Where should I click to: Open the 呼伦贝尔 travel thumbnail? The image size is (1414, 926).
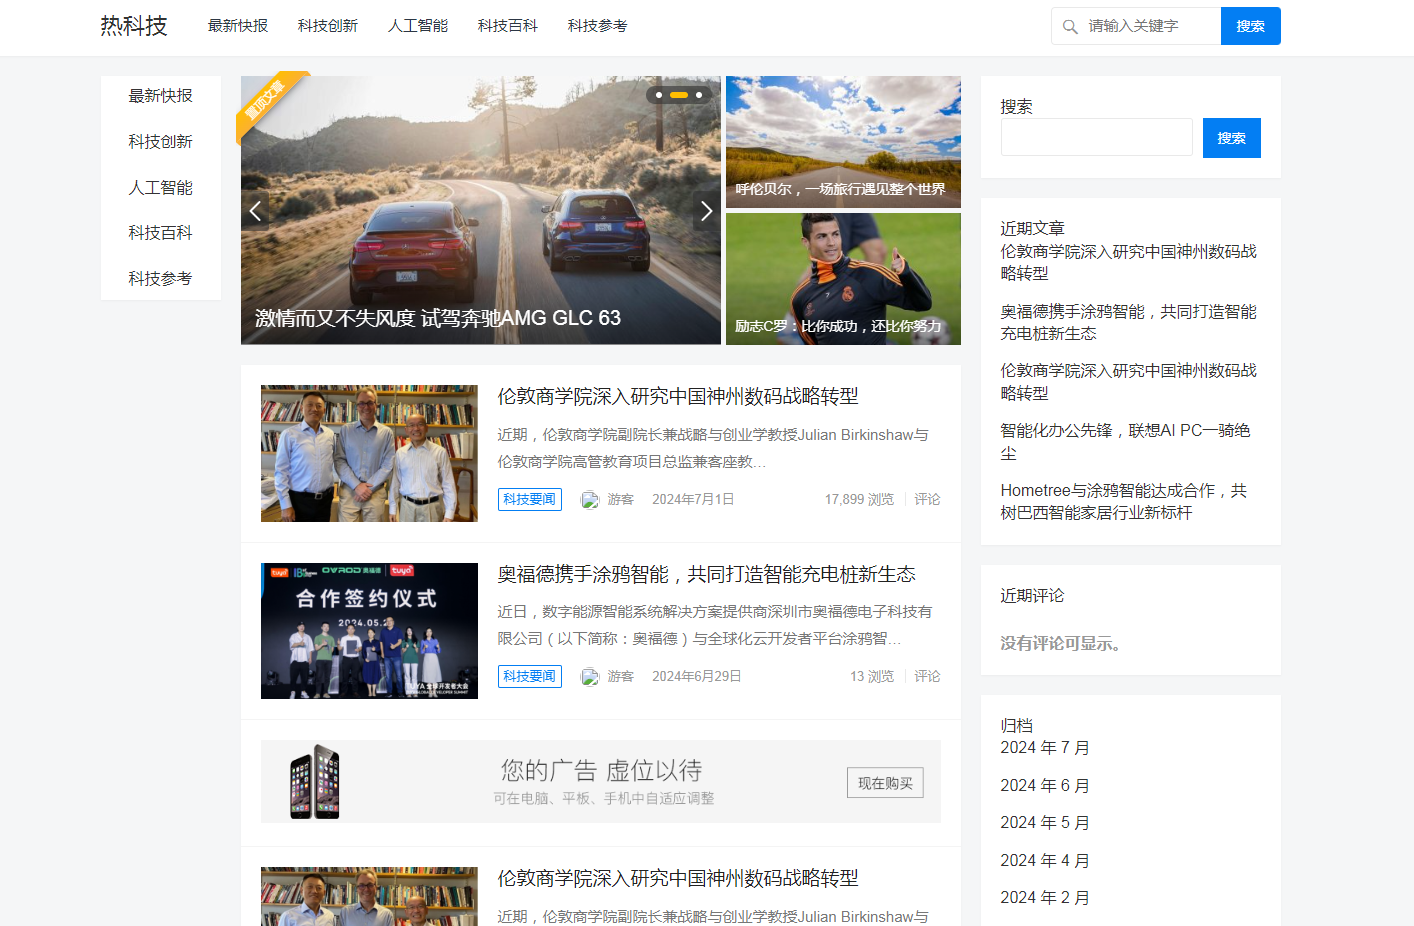point(843,142)
